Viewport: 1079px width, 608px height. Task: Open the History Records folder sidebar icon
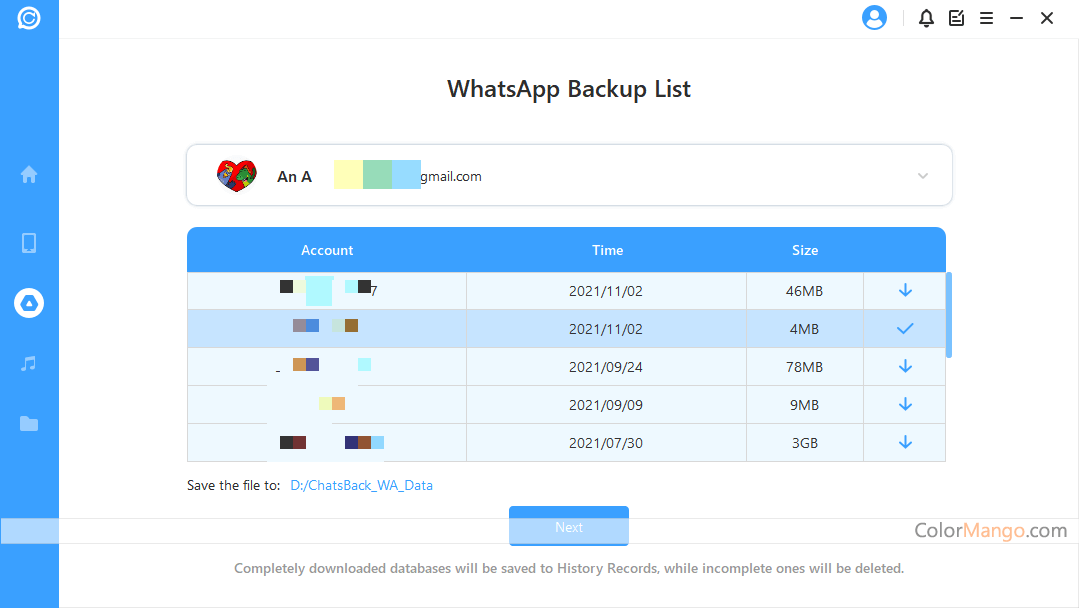29,424
